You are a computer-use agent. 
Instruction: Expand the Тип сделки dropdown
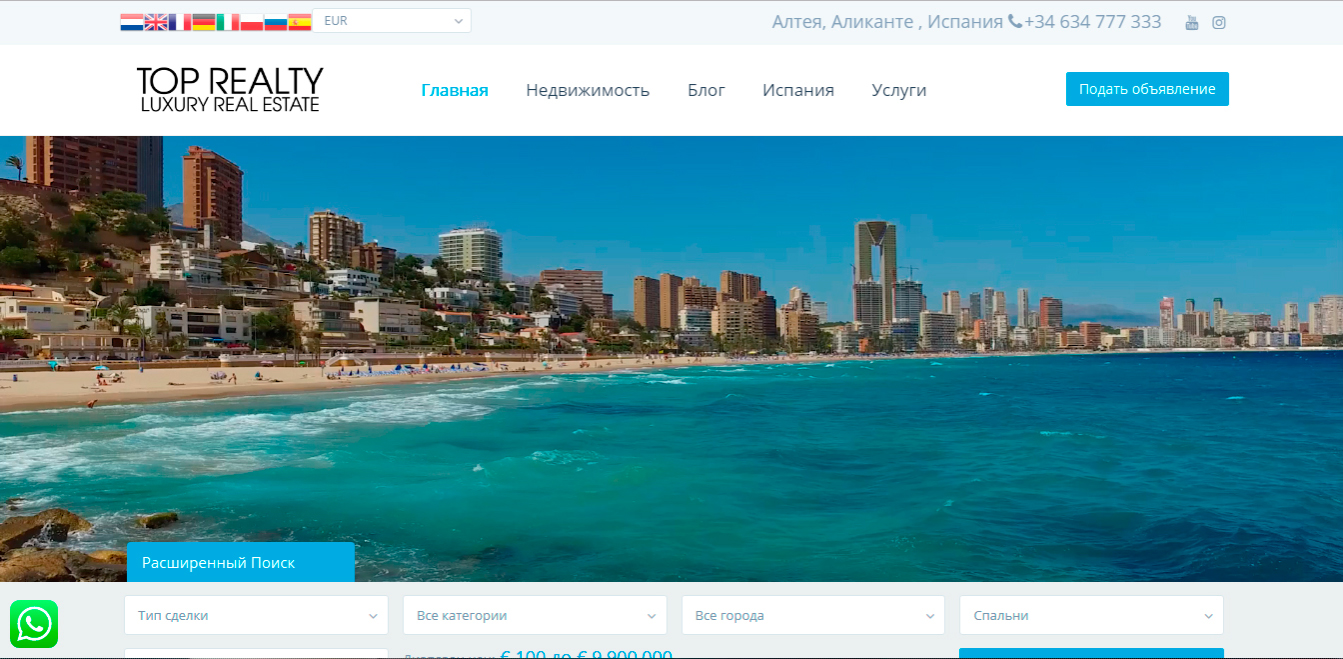pyautogui.click(x=257, y=615)
